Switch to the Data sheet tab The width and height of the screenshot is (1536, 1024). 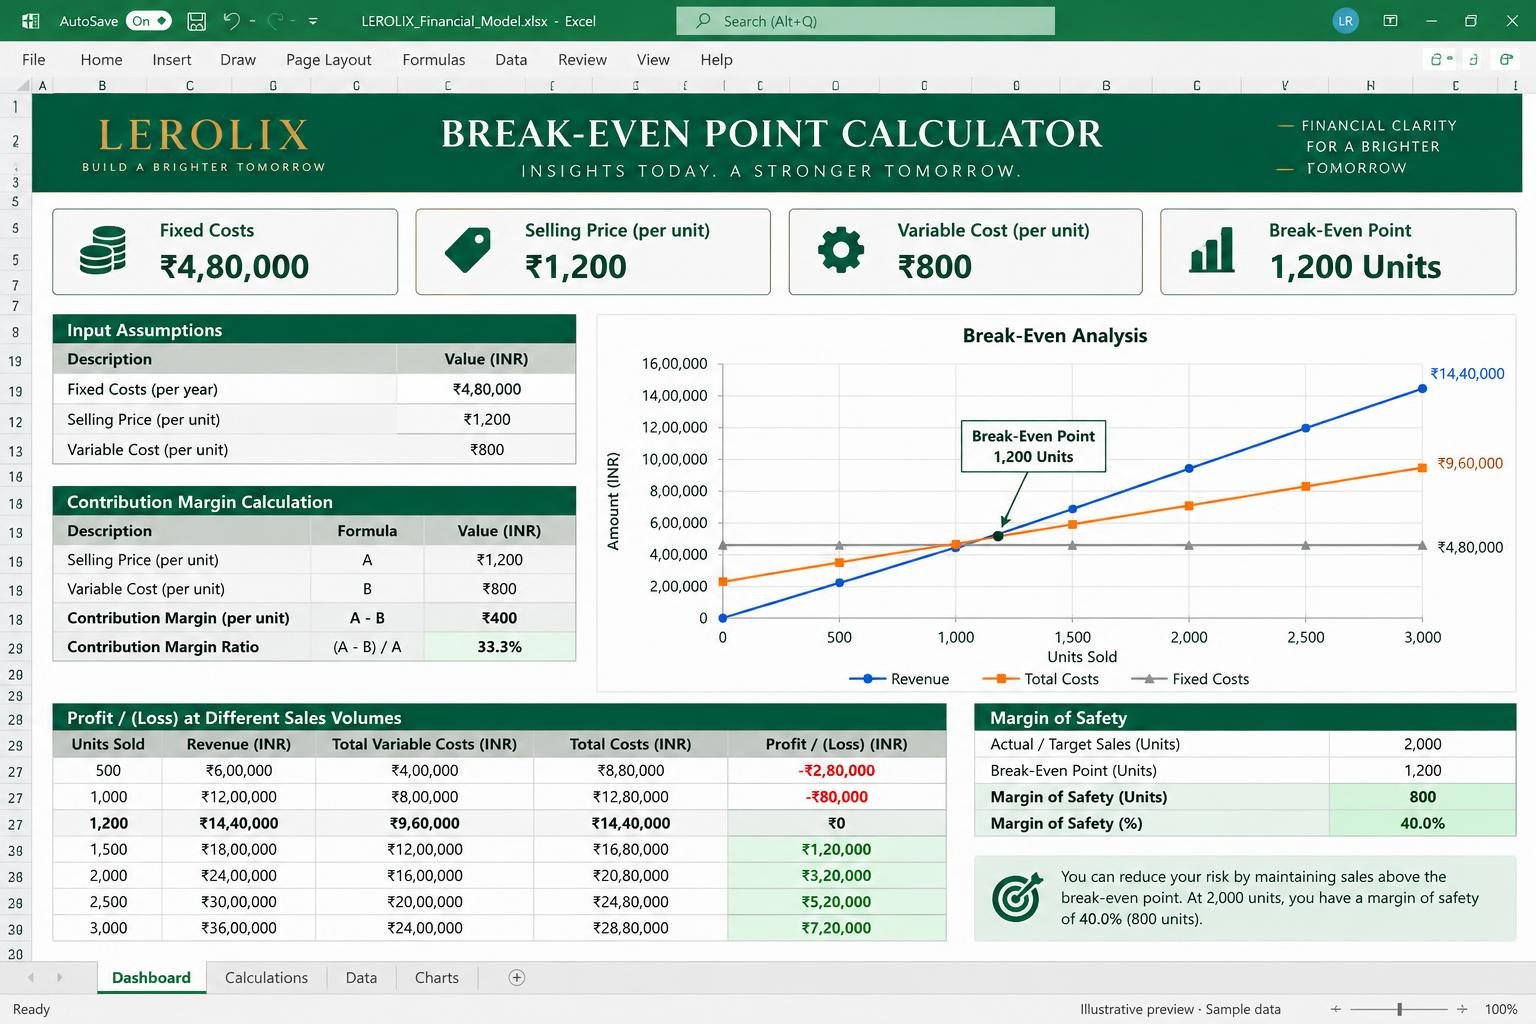point(361,978)
